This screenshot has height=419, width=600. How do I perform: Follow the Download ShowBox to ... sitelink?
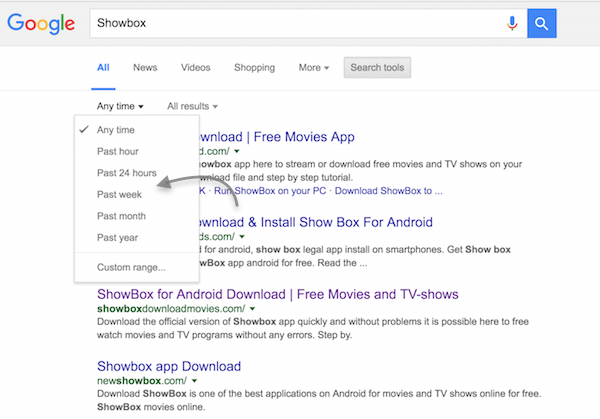click(388, 191)
